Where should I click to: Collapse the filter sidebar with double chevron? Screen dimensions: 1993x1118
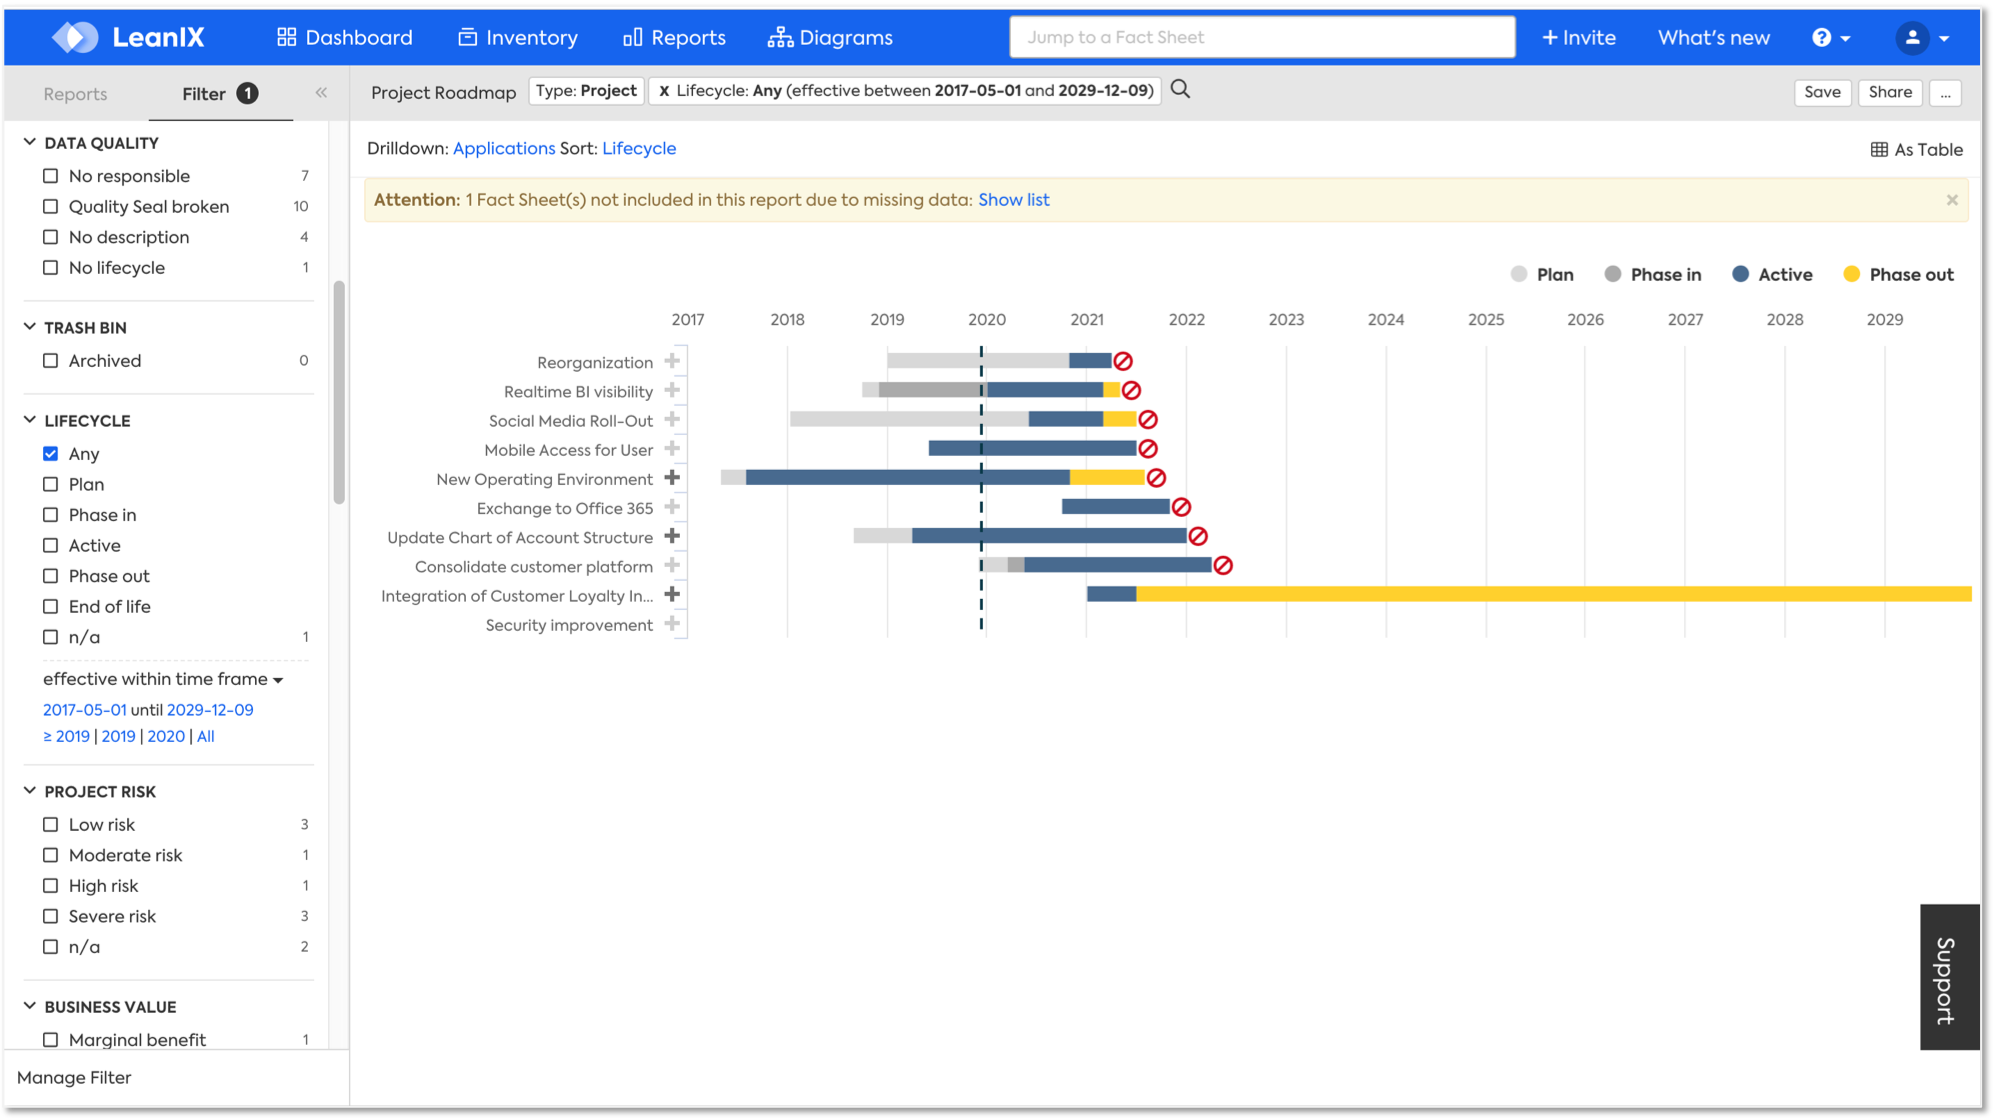(x=321, y=93)
